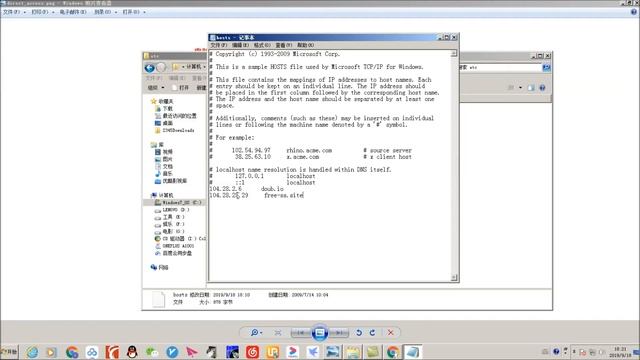Open the orange UC taskbar icon
This screenshot has width=640, height=360.
(x=272, y=352)
